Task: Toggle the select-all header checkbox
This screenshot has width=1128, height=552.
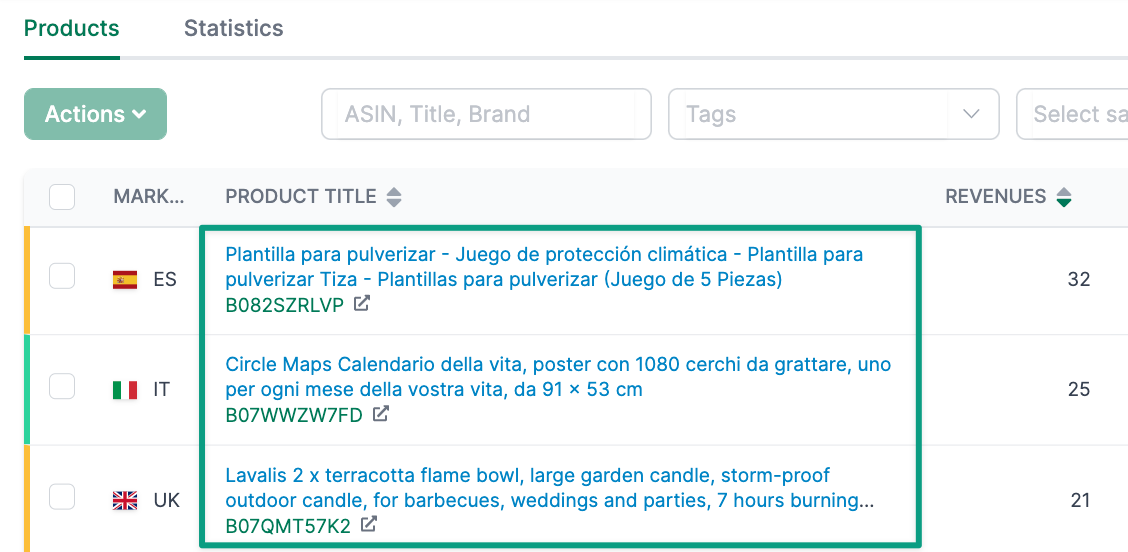Action: 62,197
